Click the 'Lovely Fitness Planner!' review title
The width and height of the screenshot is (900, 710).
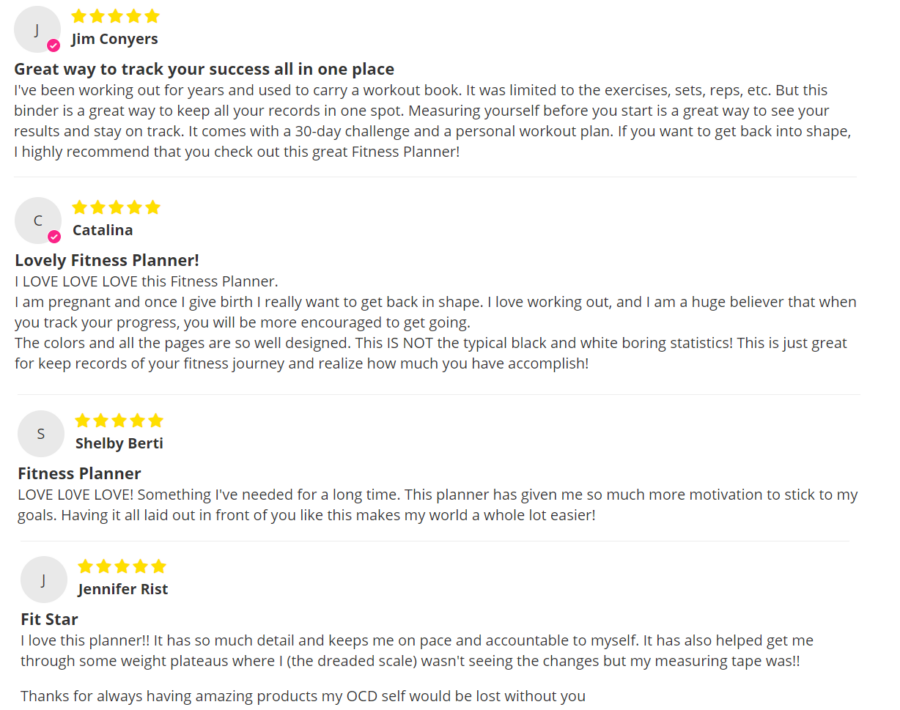click(x=107, y=261)
